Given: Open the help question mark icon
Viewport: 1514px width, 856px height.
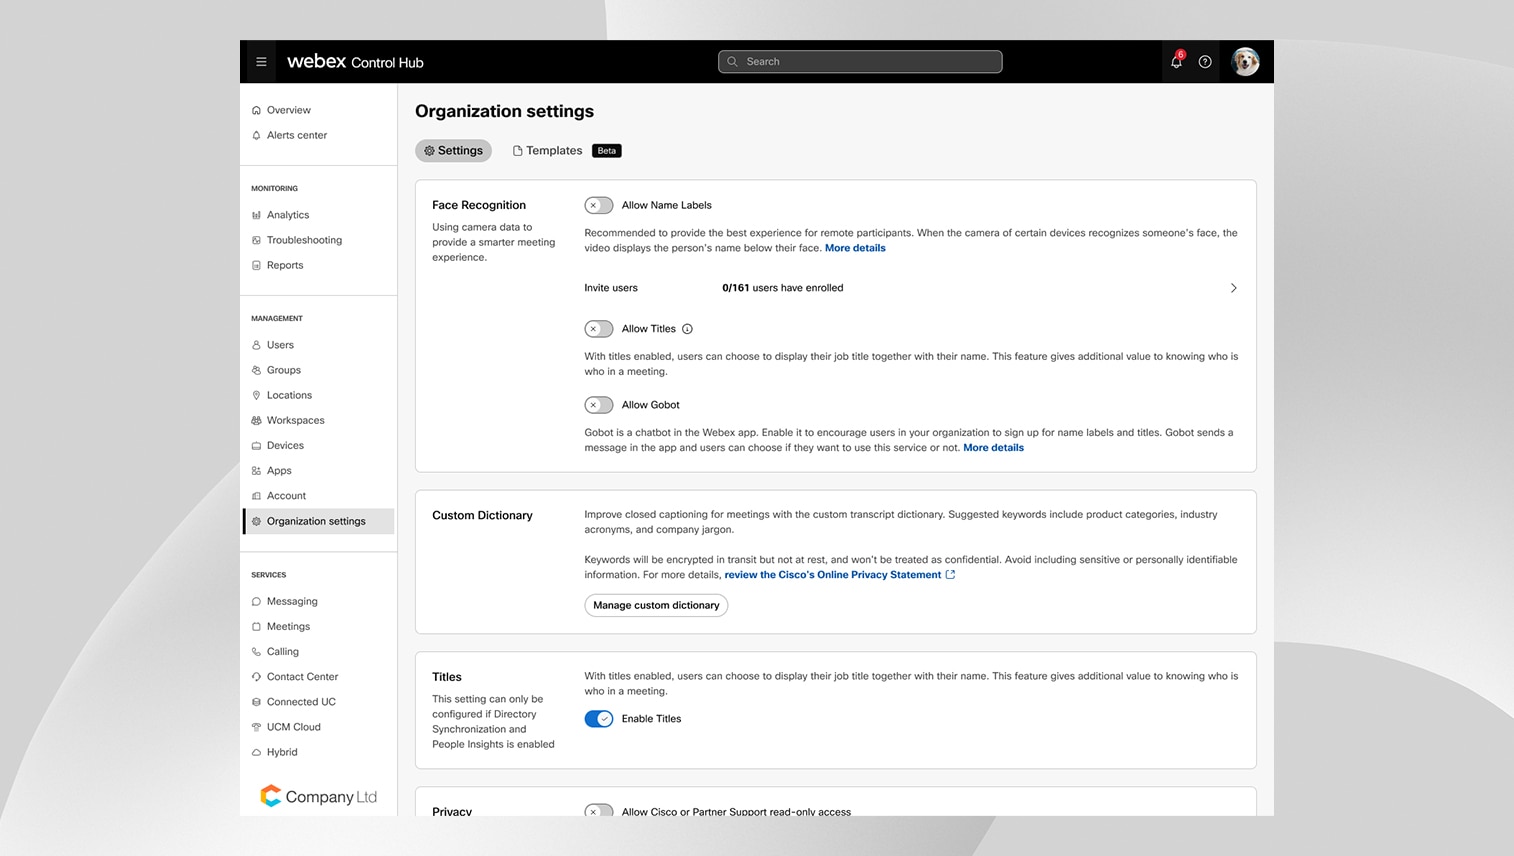Looking at the screenshot, I should coord(1205,62).
